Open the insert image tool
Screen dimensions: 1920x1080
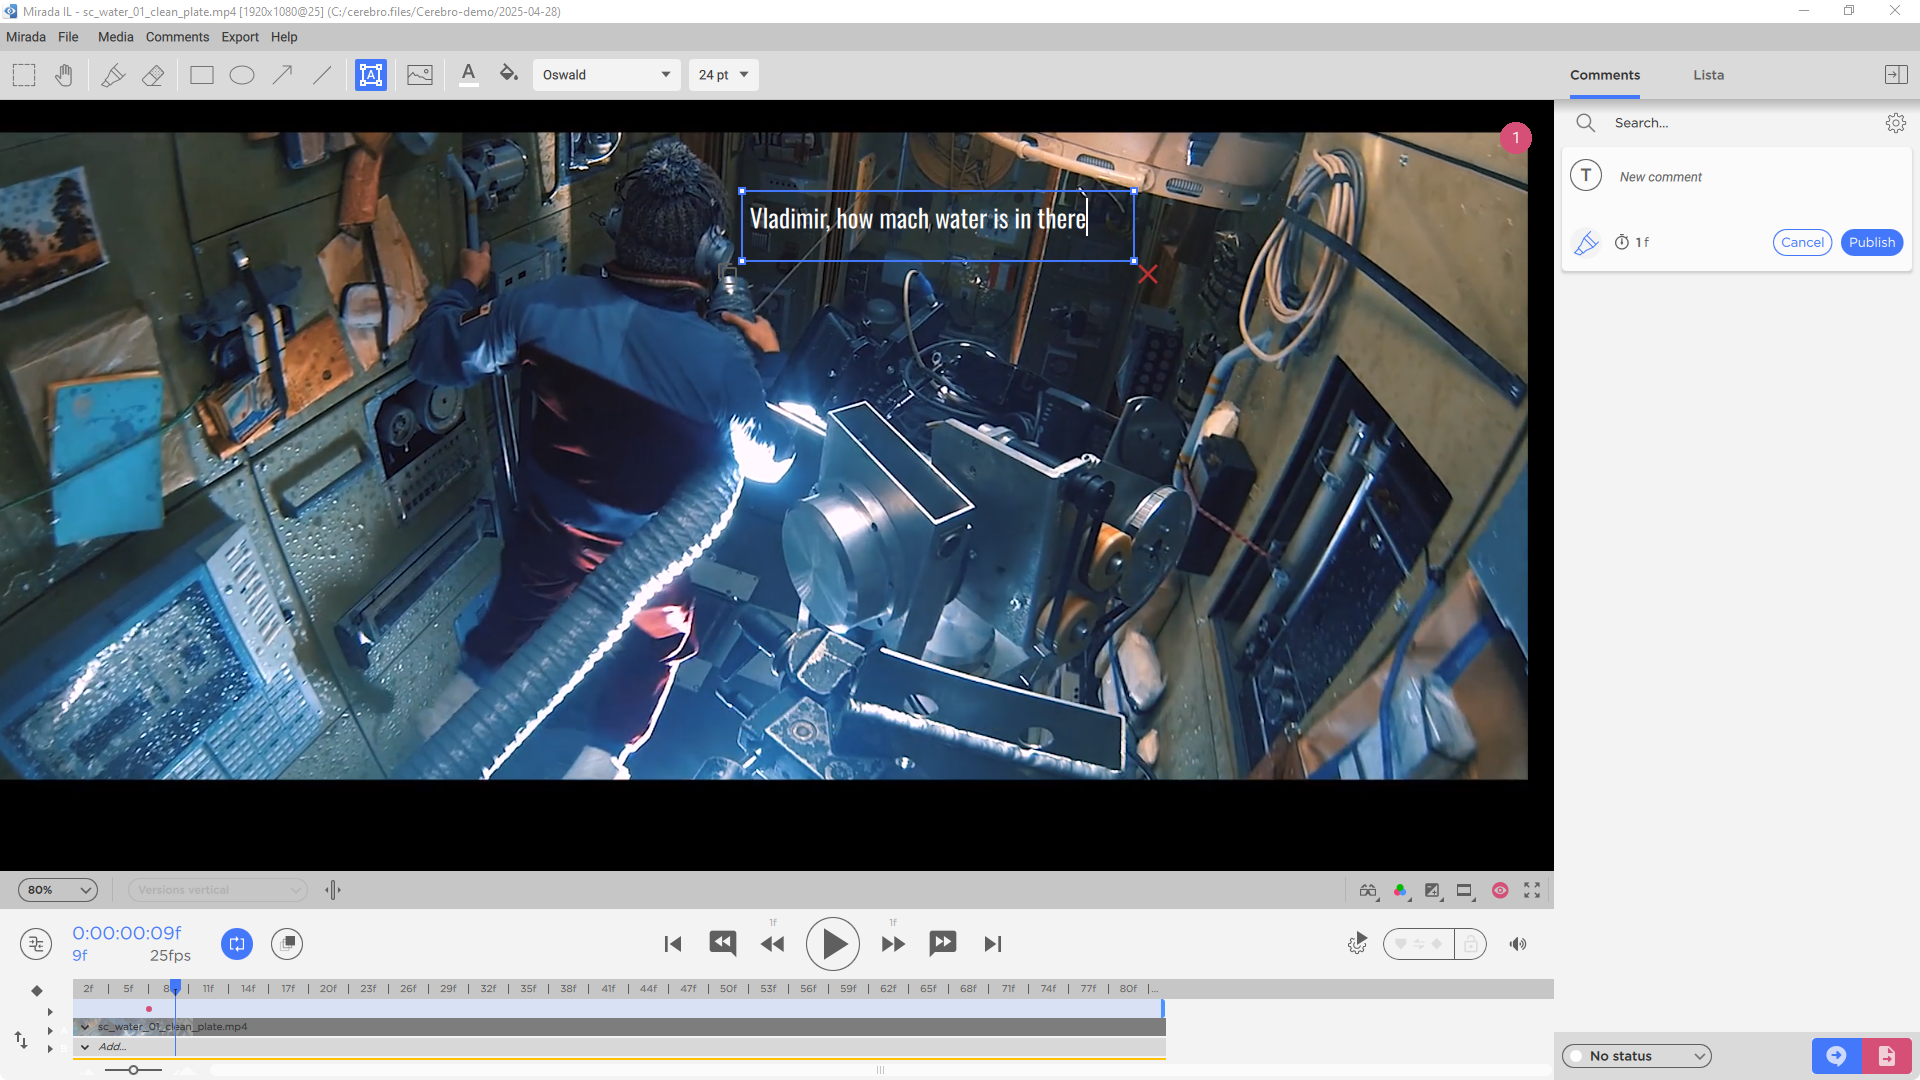click(419, 74)
